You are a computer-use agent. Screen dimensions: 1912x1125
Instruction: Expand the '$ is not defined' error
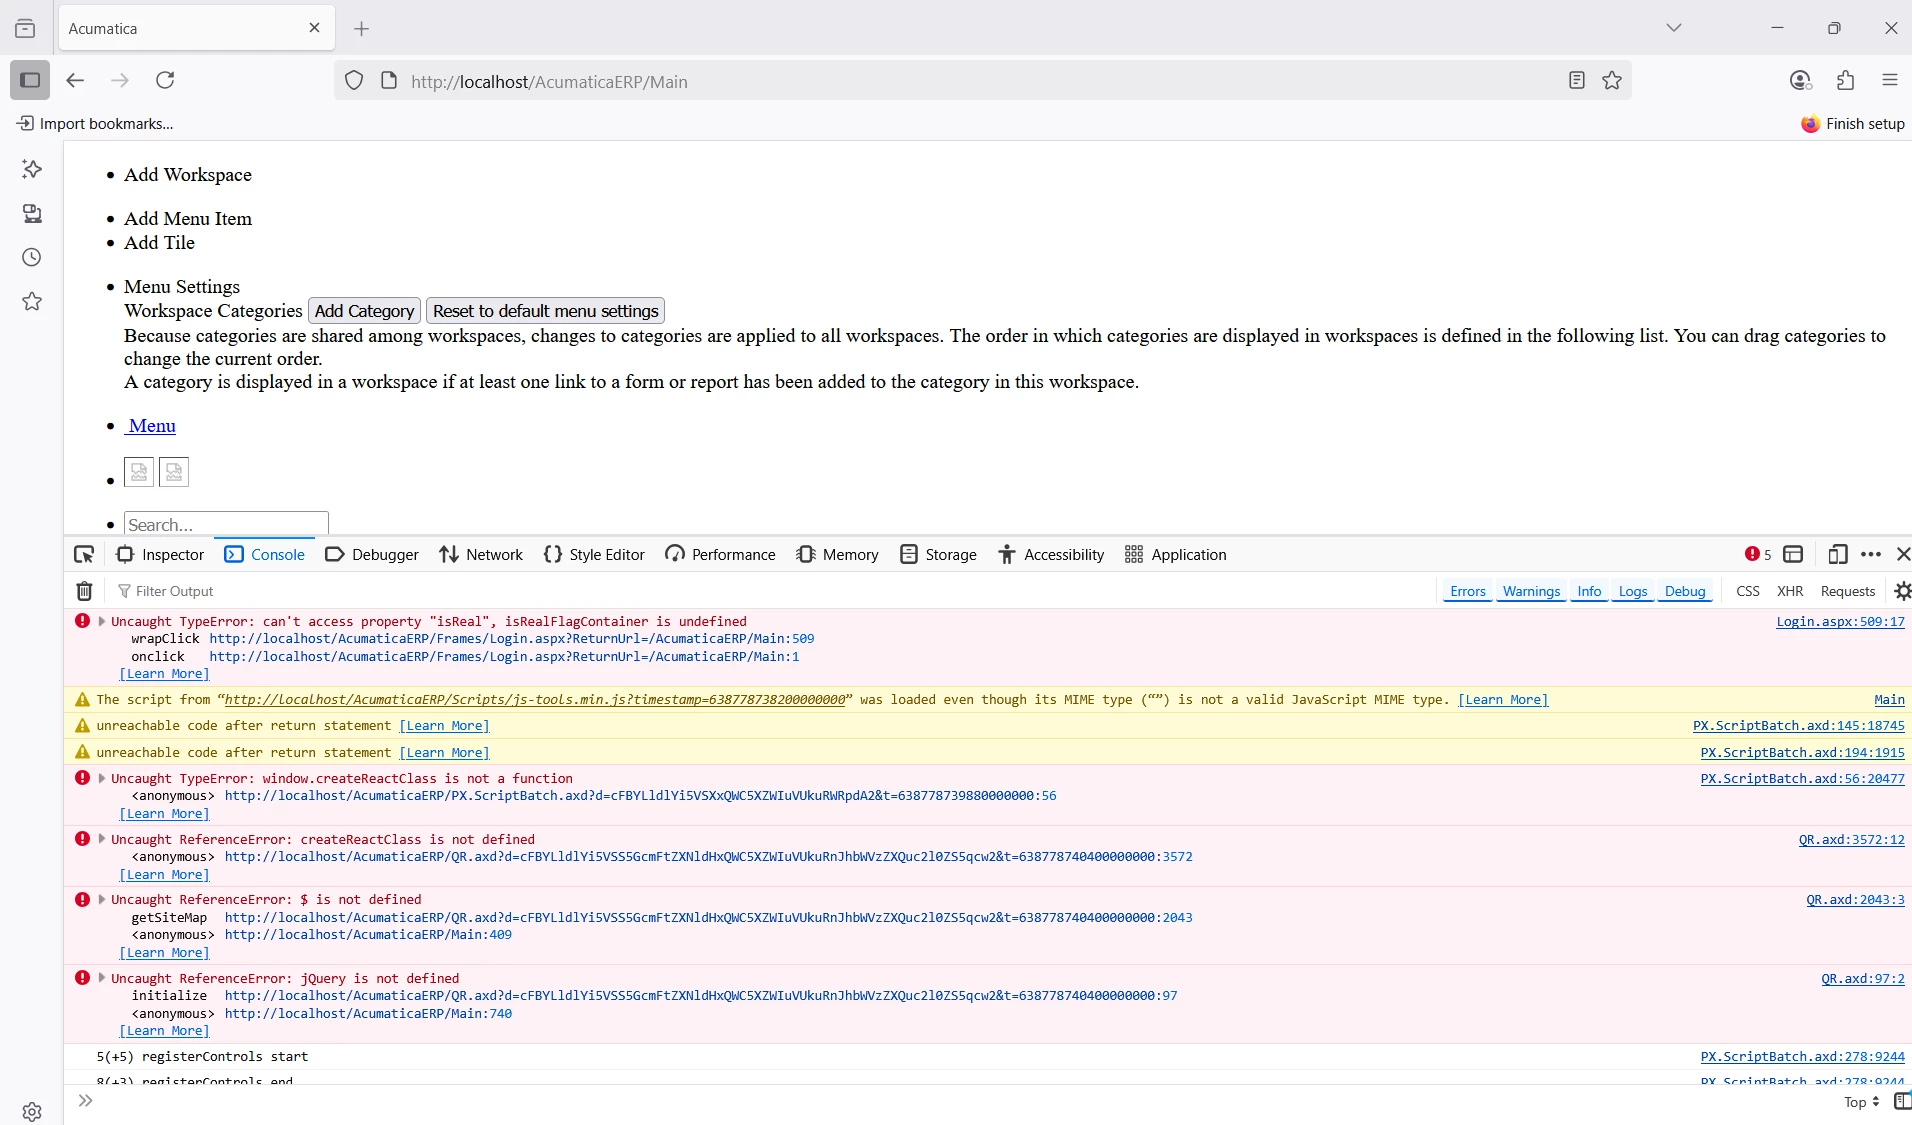[102, 899]
